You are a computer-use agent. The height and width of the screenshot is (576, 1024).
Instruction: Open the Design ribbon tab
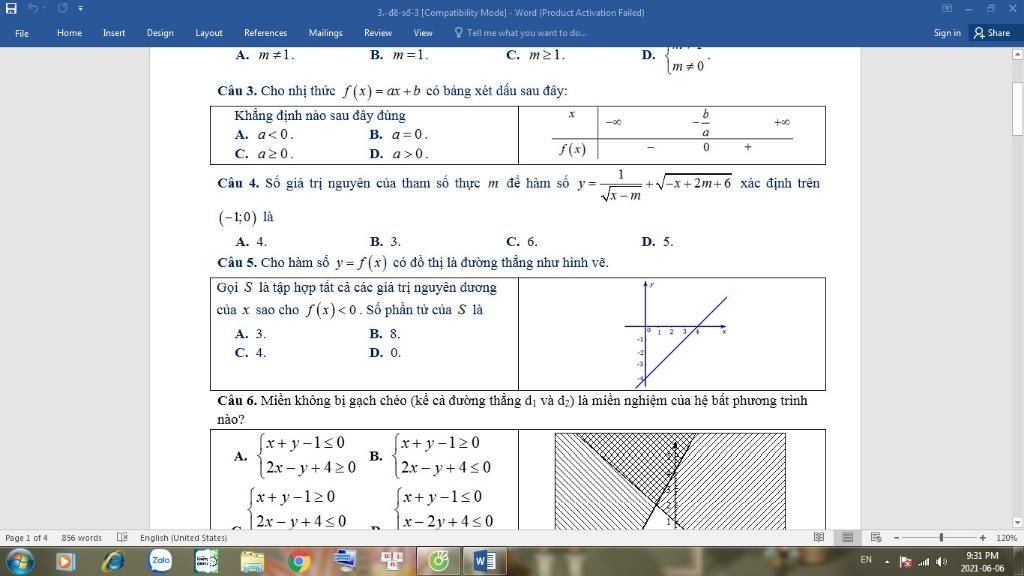point(160,33)
